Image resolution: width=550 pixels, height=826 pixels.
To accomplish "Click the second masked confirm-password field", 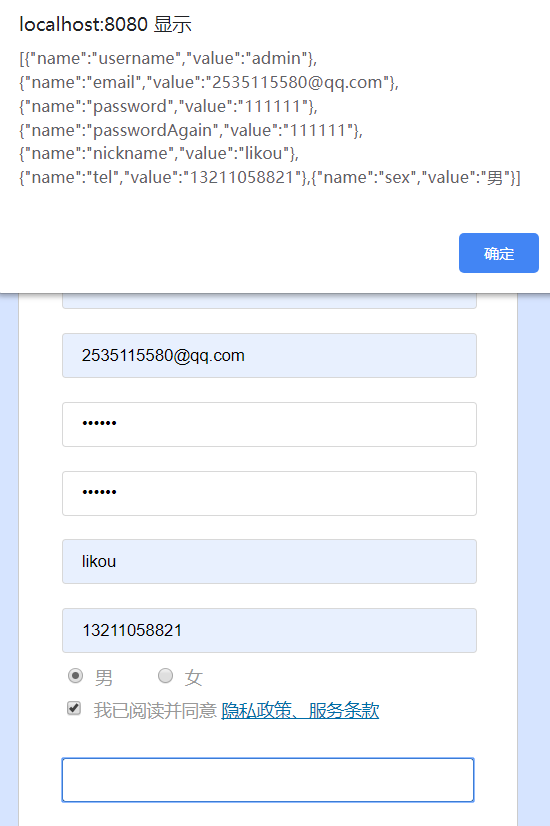I will coord(269,494).
